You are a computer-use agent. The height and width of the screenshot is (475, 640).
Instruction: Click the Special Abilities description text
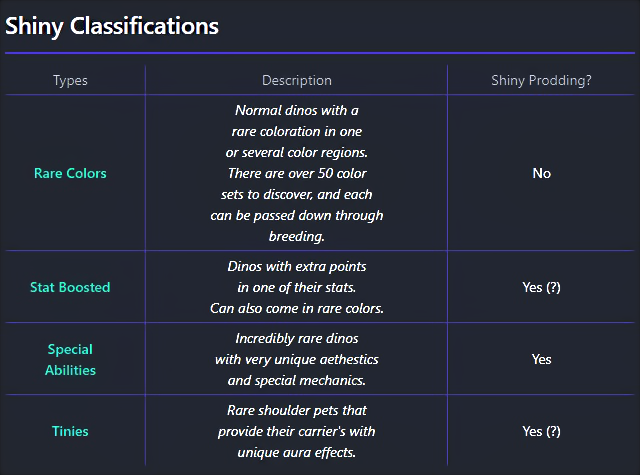pos(297,360)
